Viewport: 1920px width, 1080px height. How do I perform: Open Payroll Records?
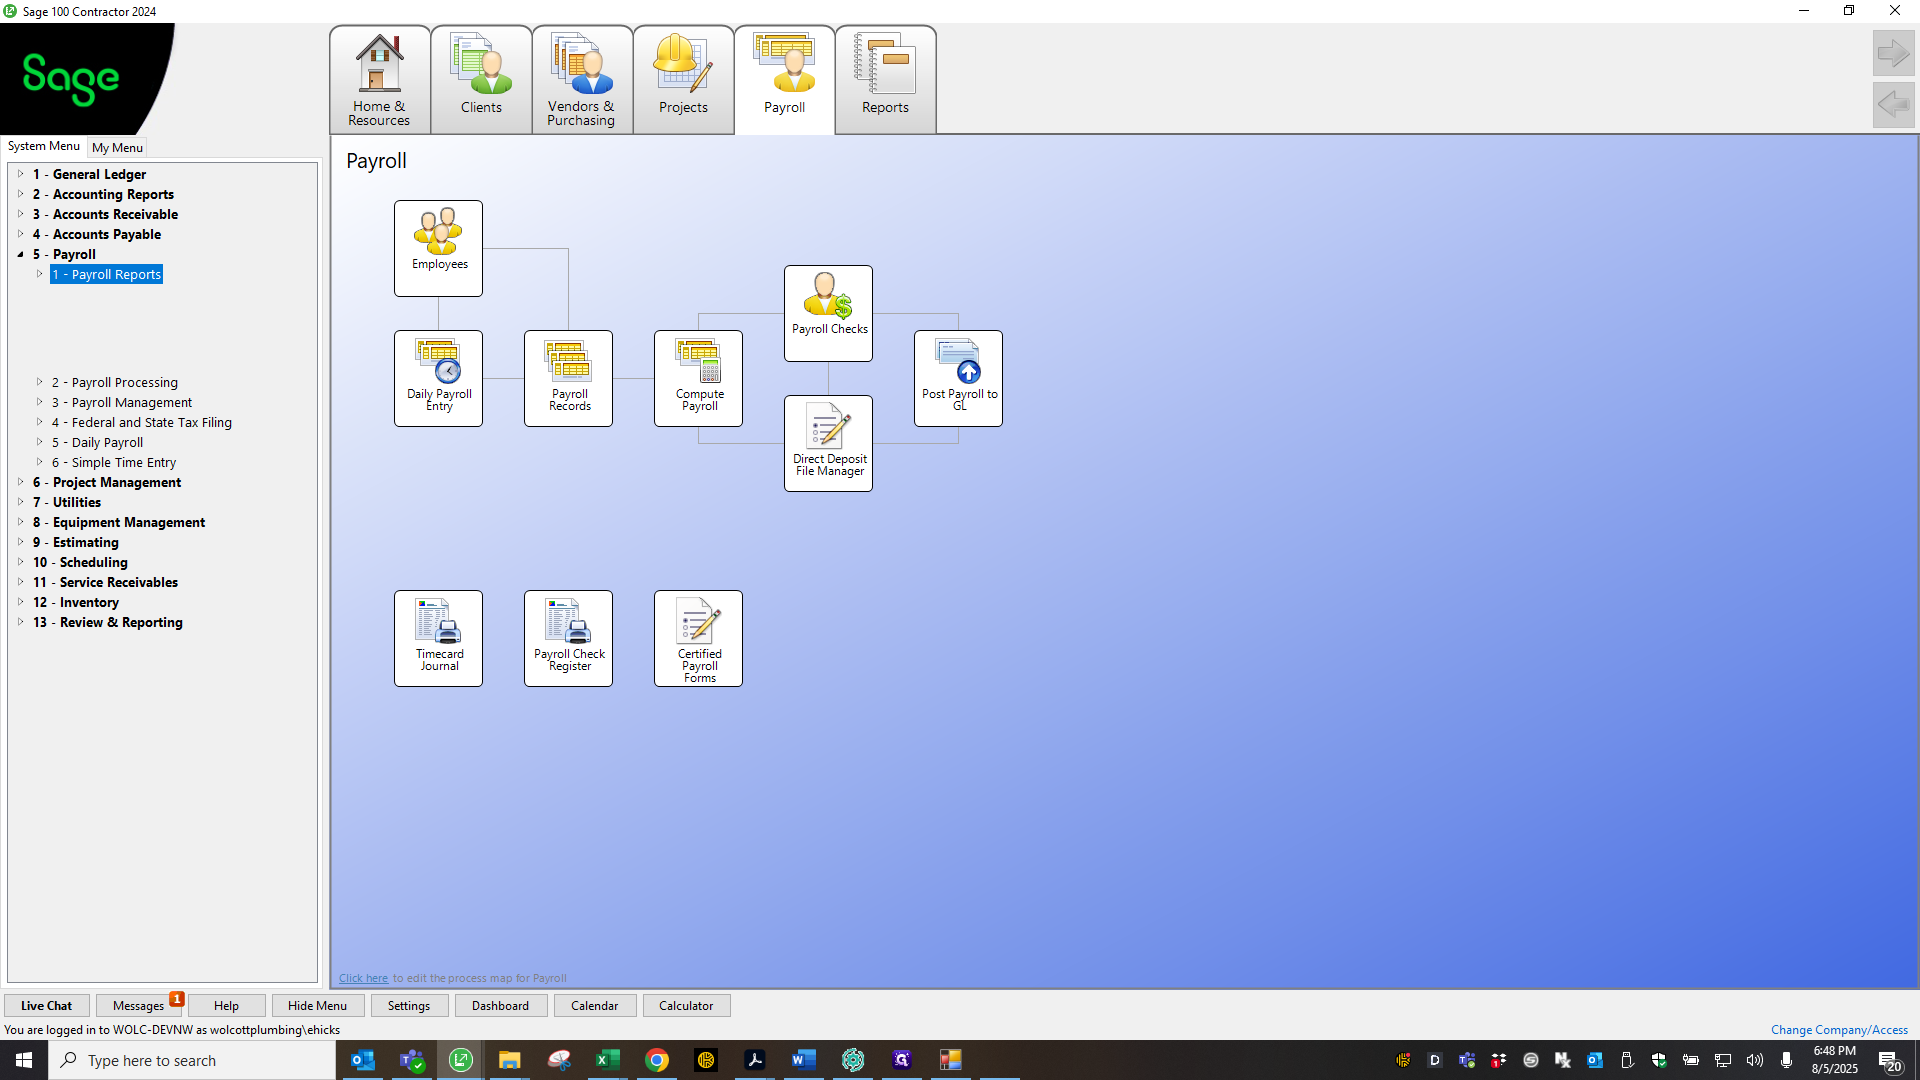pyautogui.click(x=568, y=378)
